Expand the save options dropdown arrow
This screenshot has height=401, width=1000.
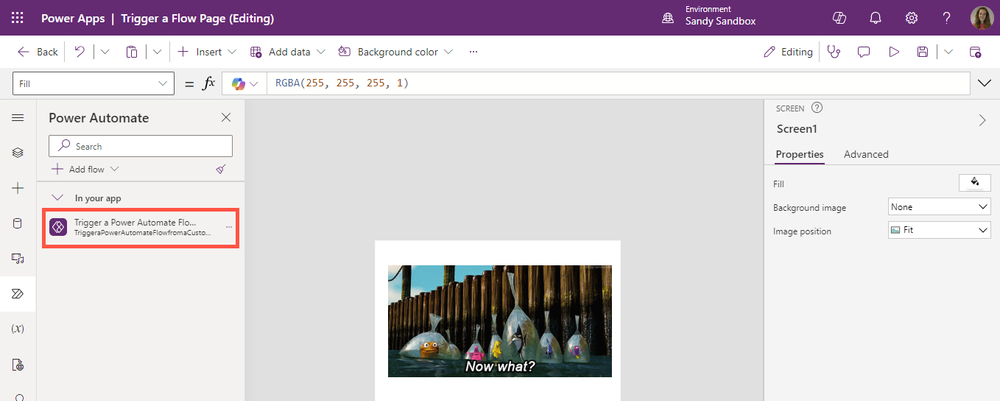click(948, 52)
